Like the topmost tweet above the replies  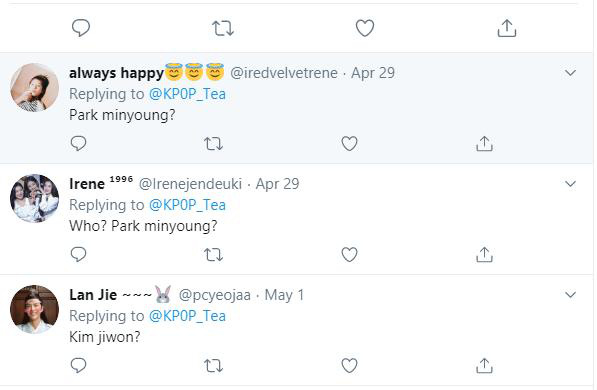point(365,28)
